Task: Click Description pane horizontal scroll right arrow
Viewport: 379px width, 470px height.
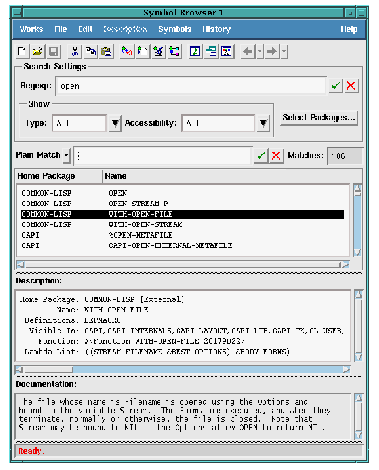Action: pyautogui.click(x=346, y=369)
